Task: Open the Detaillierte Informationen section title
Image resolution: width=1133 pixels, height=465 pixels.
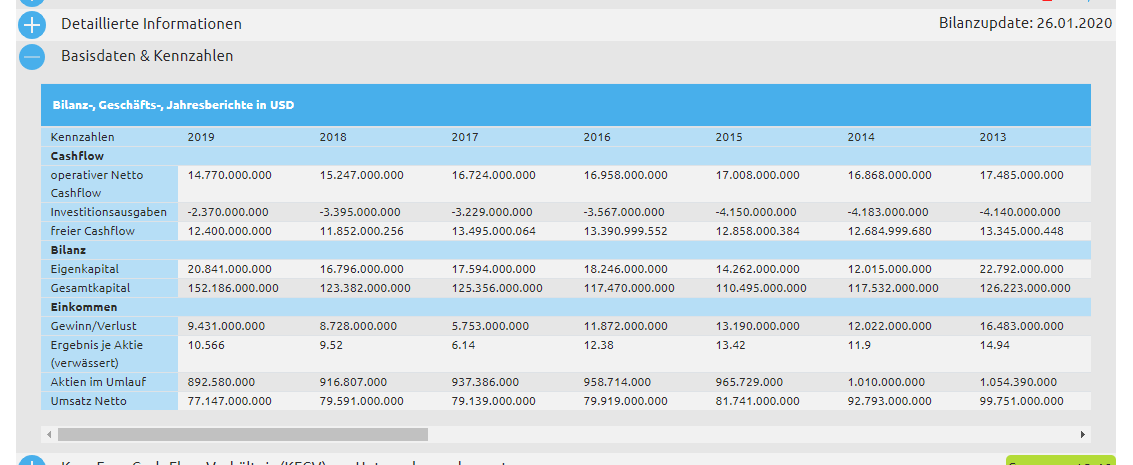Action: pyautogui.click(x=151, y=24)
